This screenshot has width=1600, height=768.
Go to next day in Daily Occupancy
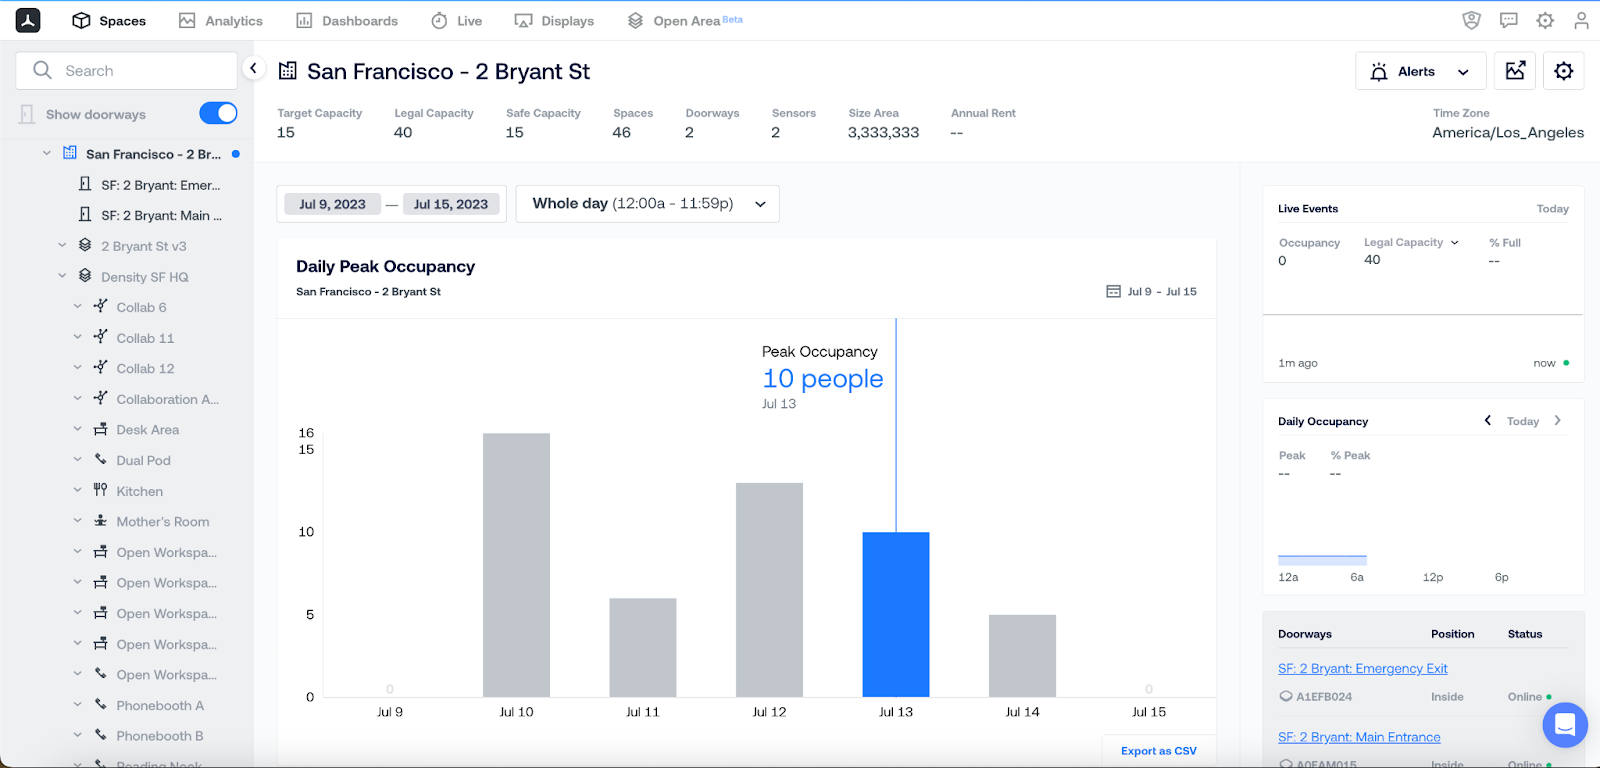1557,420
